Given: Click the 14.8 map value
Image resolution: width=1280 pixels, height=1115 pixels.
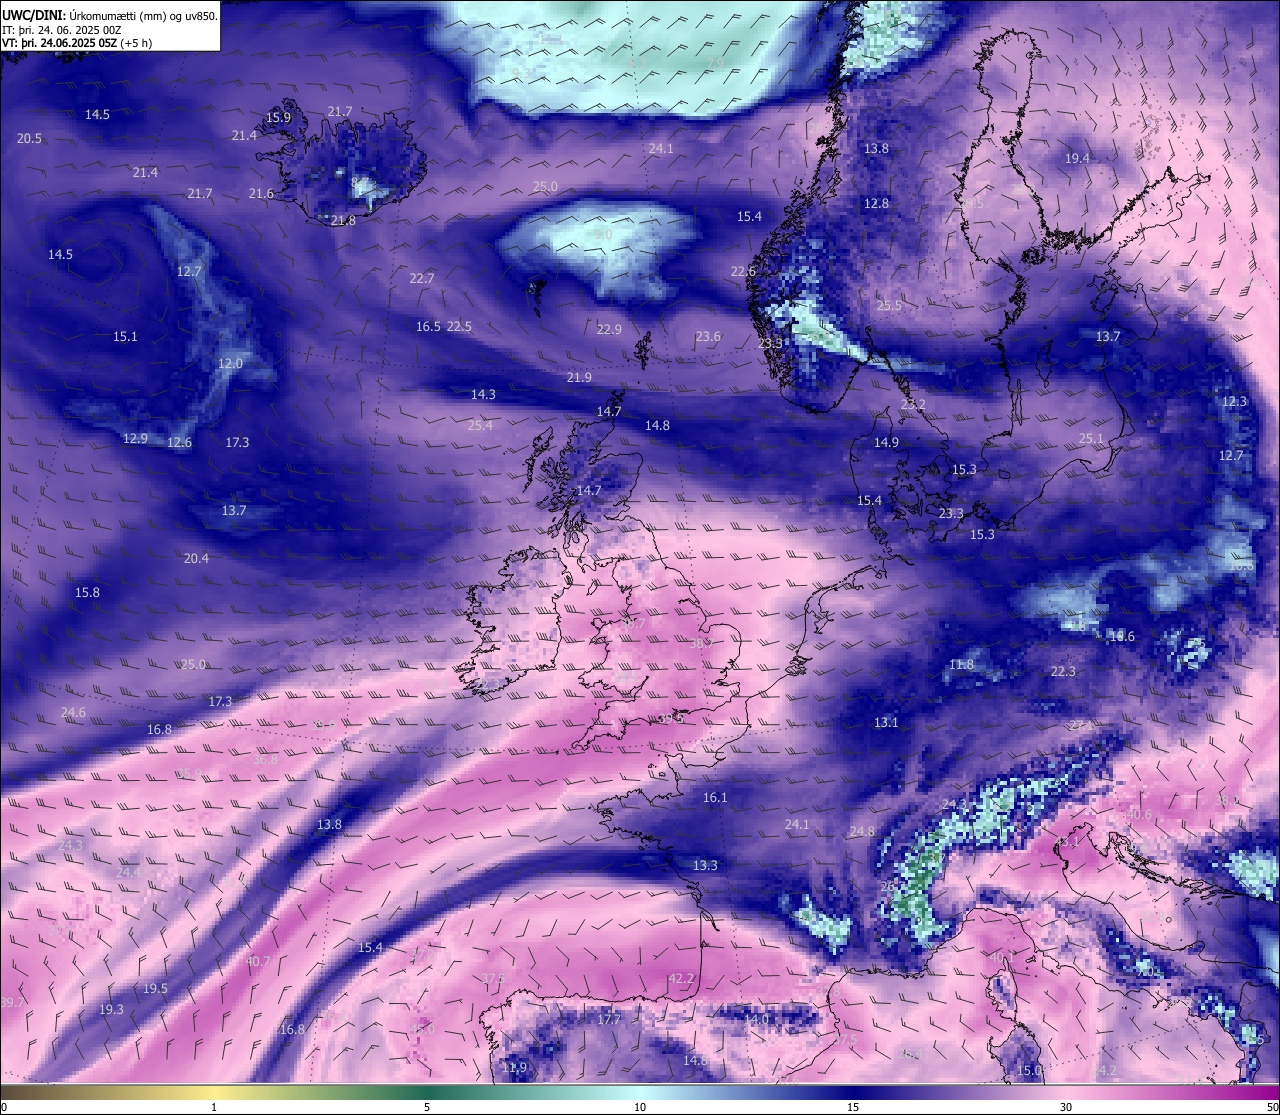Looking at the screenshot, I should (x=657, y=426).
